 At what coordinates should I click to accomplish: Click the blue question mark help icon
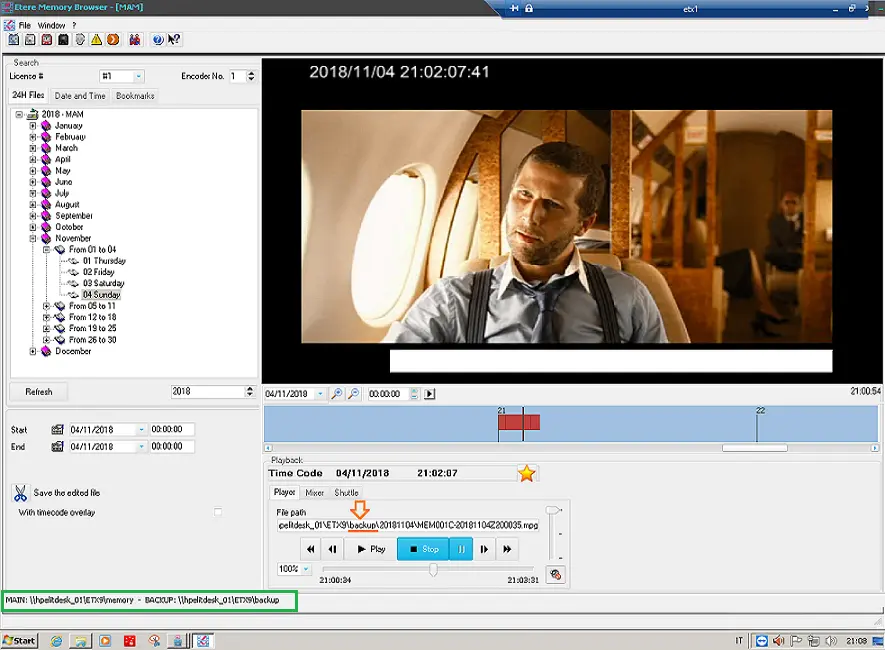158,40
